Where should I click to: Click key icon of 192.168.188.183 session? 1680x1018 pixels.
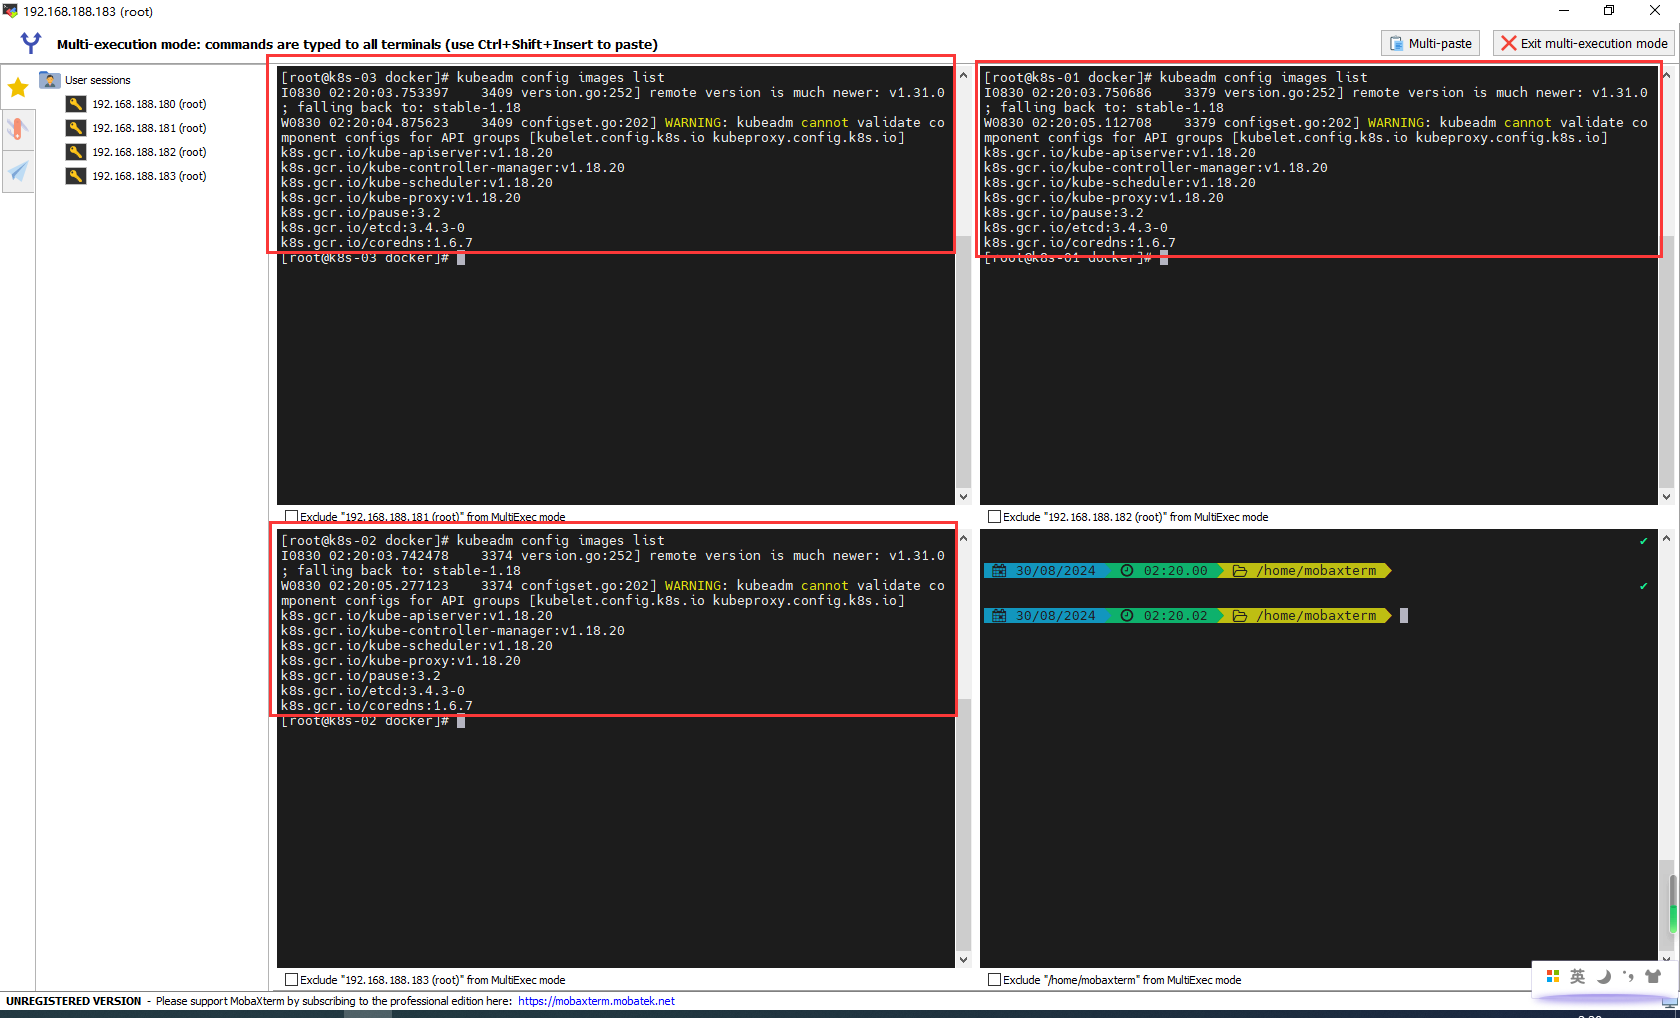pos(76,176)
